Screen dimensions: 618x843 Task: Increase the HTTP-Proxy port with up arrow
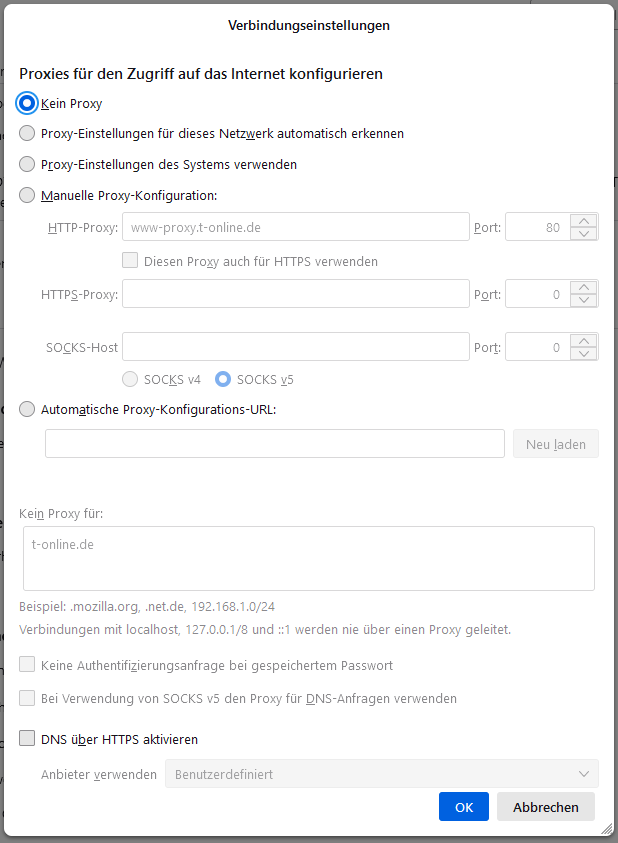[x=584, y=221]
